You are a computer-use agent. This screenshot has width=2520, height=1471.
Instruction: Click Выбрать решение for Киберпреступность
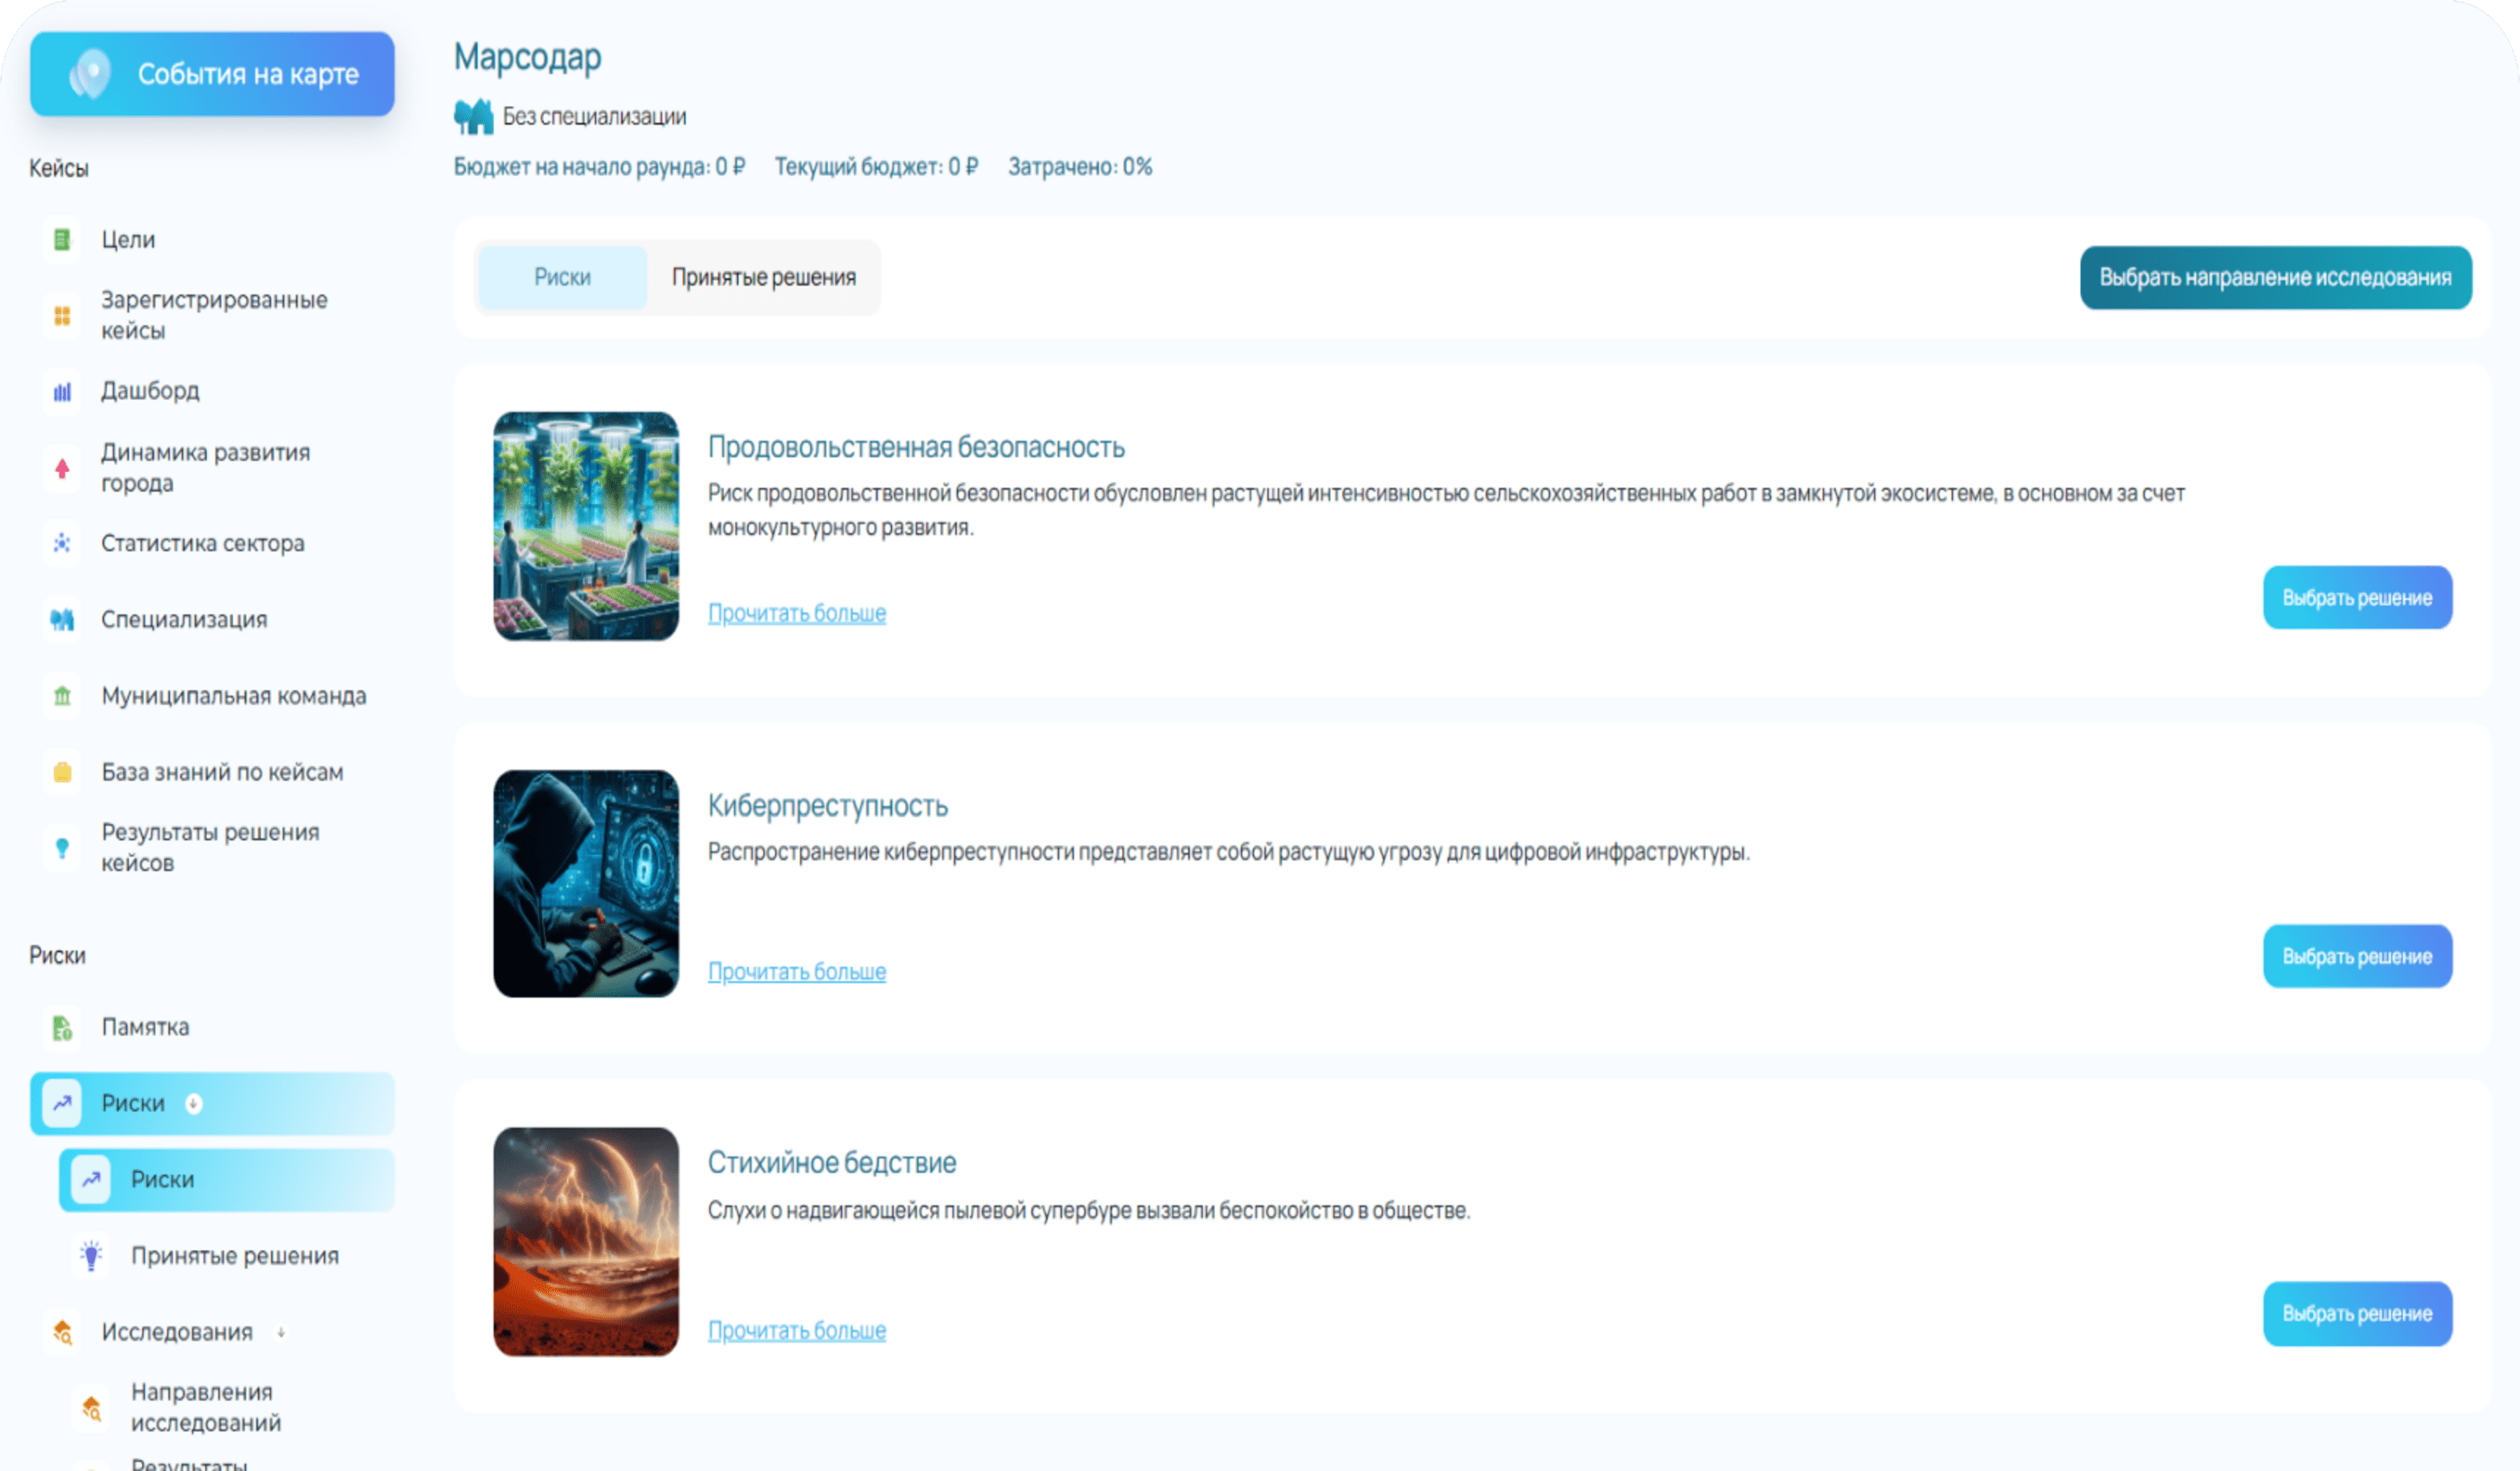click(2356, 956)
